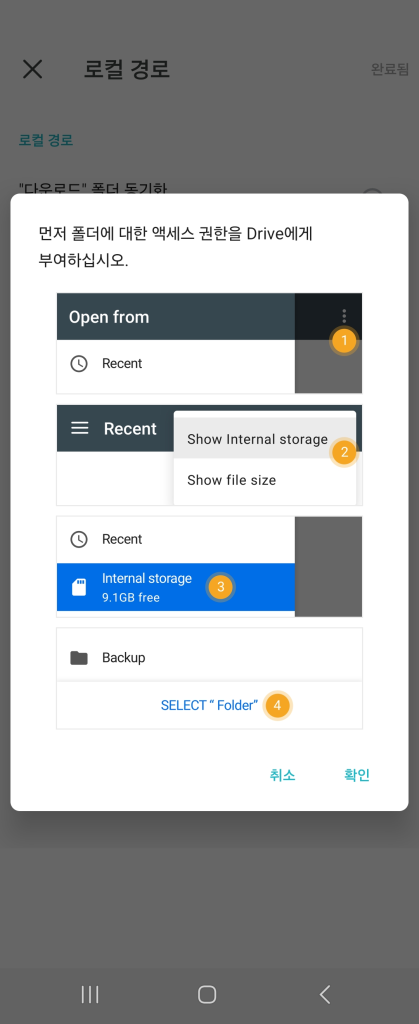Tap the Android home navigation button
This screenshot has height=1024, width=419.
pos(207,995)
